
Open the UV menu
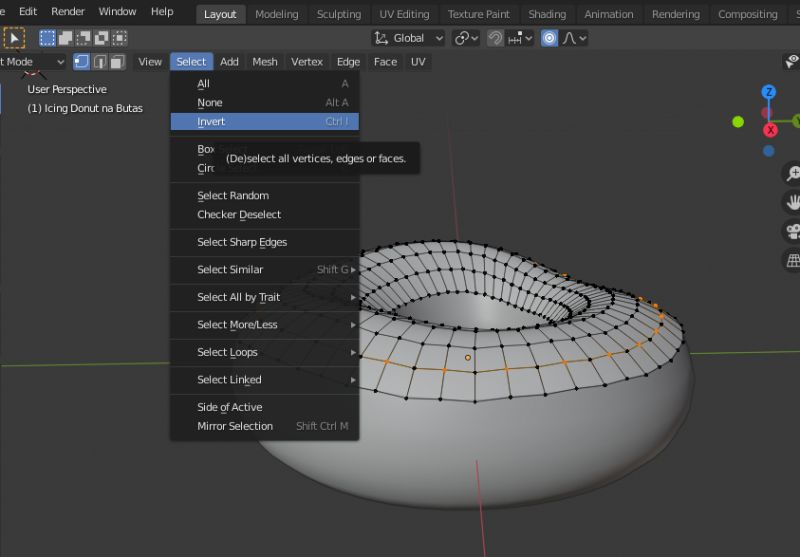(418, 62)
